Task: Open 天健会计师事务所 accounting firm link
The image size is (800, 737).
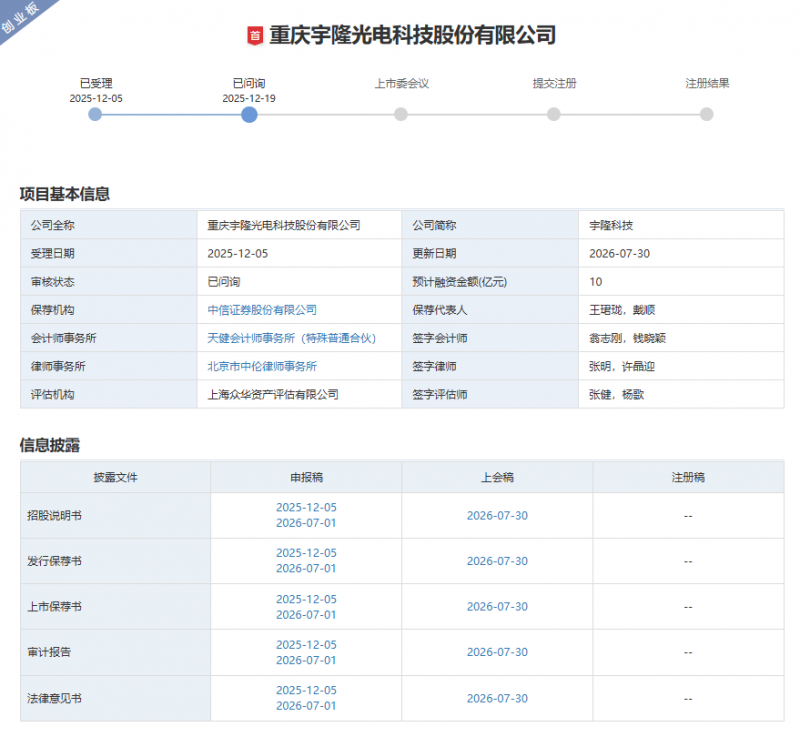Action: pos(292,338)
